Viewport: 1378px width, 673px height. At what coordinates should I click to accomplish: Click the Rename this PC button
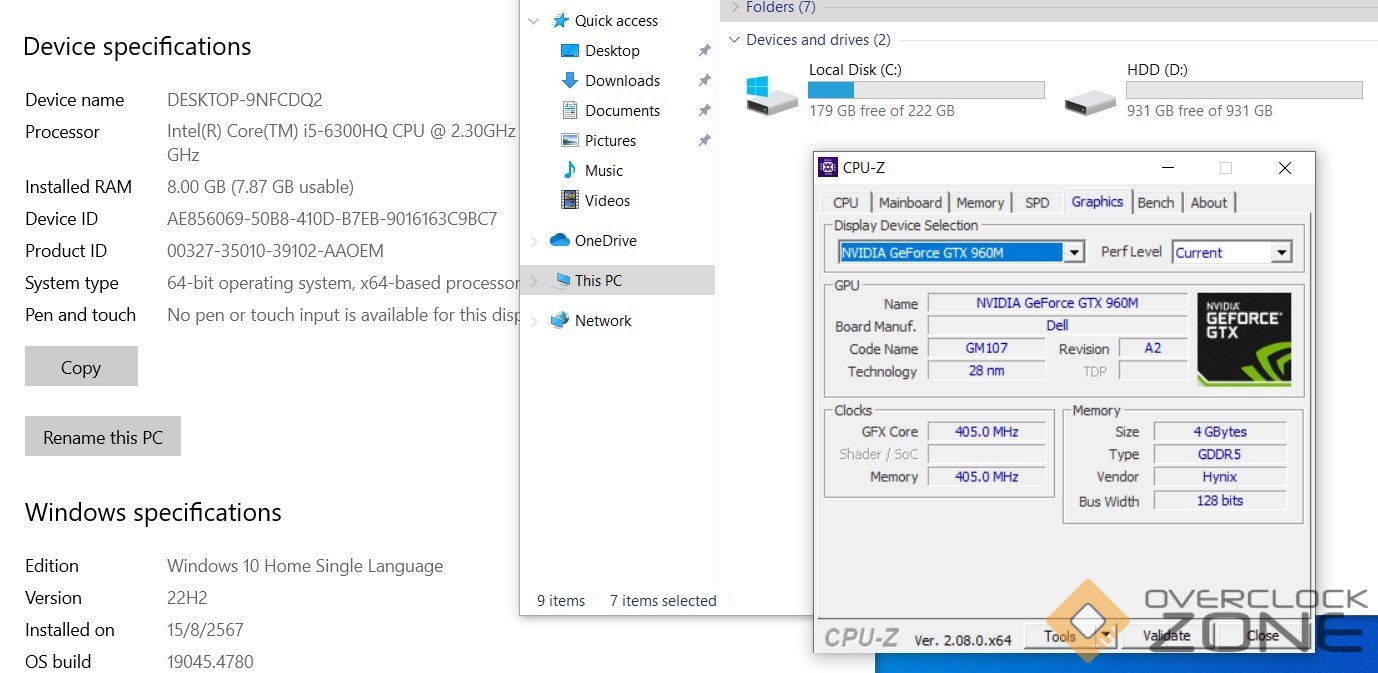coord(103,437)
